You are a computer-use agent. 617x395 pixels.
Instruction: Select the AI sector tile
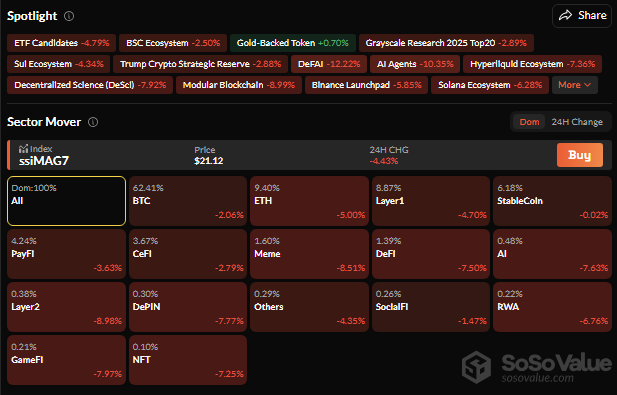pos(552,254)
